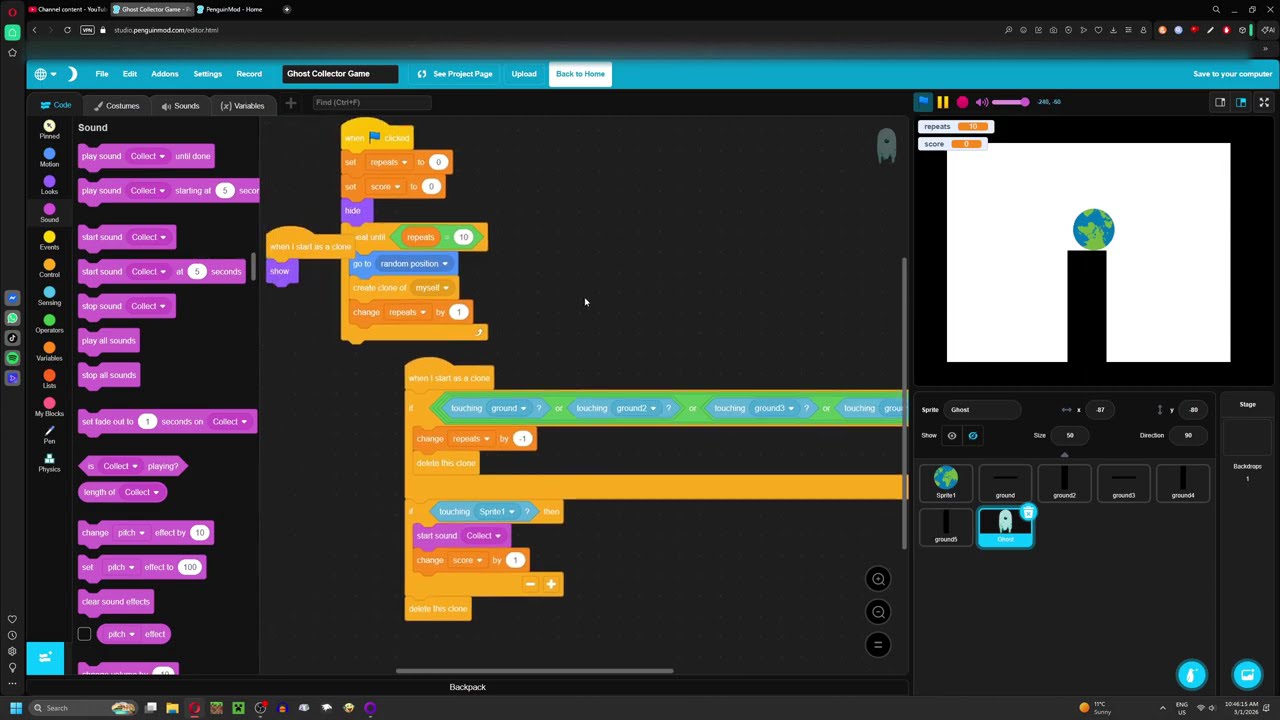
Task: Click the sprite name field 'Ghost'
Action: [984, 410]
